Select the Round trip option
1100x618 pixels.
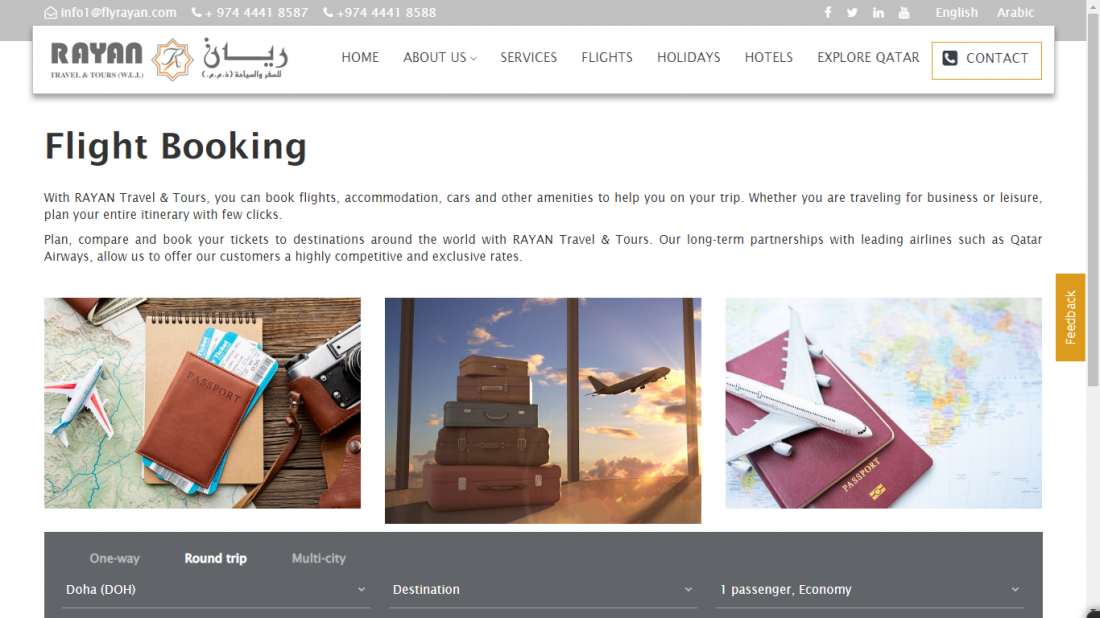215,558
